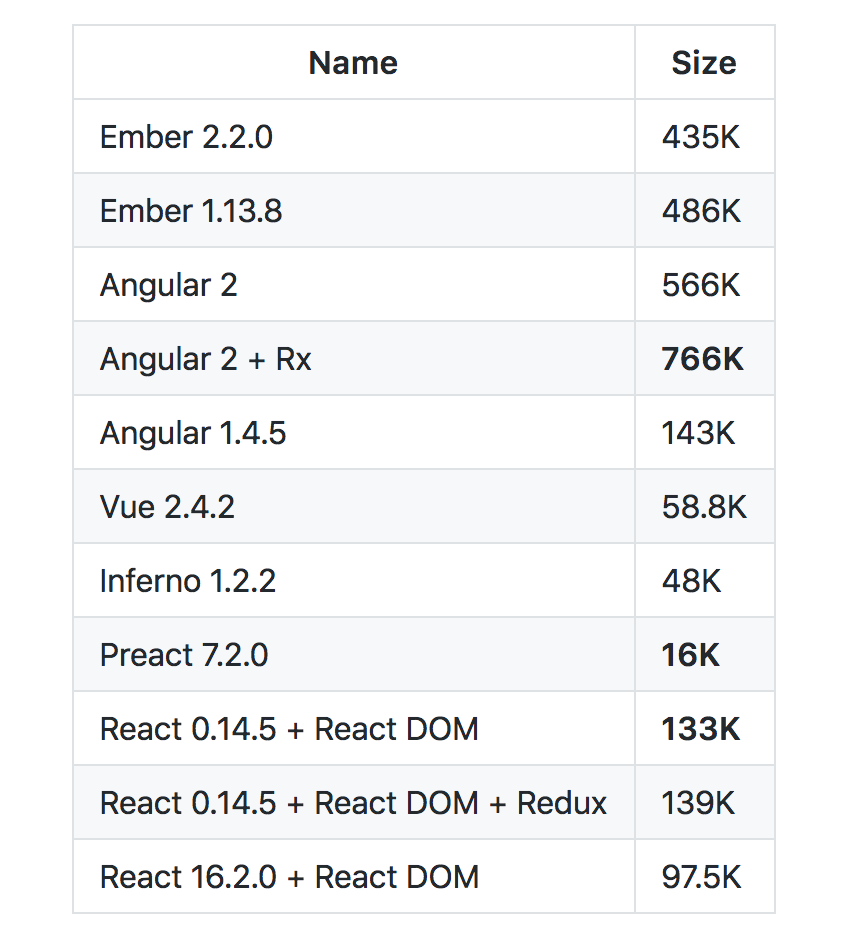
Task: Click the bold 16K size value
Action: pos(691,655)
